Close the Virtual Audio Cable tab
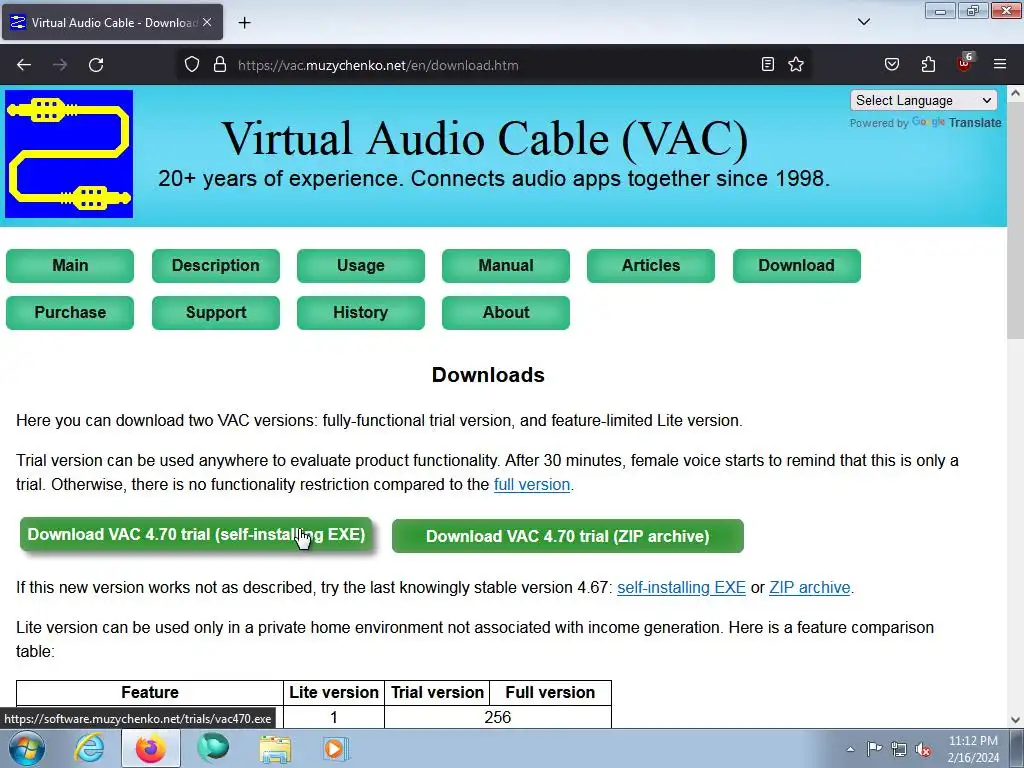 207,22
